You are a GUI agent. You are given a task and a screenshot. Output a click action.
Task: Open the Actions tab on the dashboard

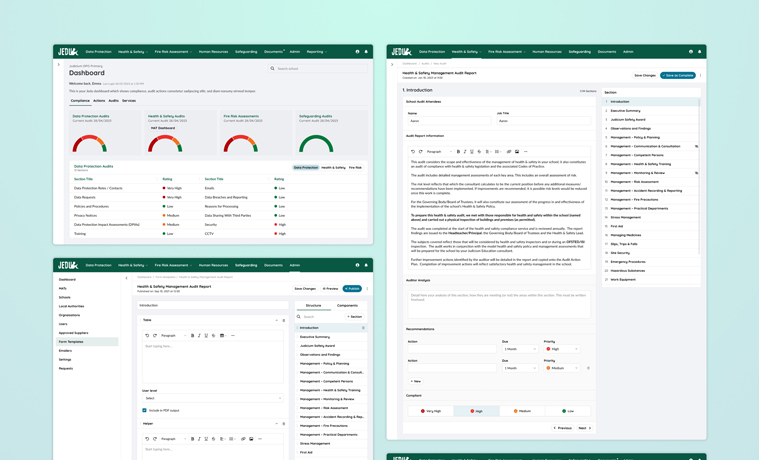99,101
